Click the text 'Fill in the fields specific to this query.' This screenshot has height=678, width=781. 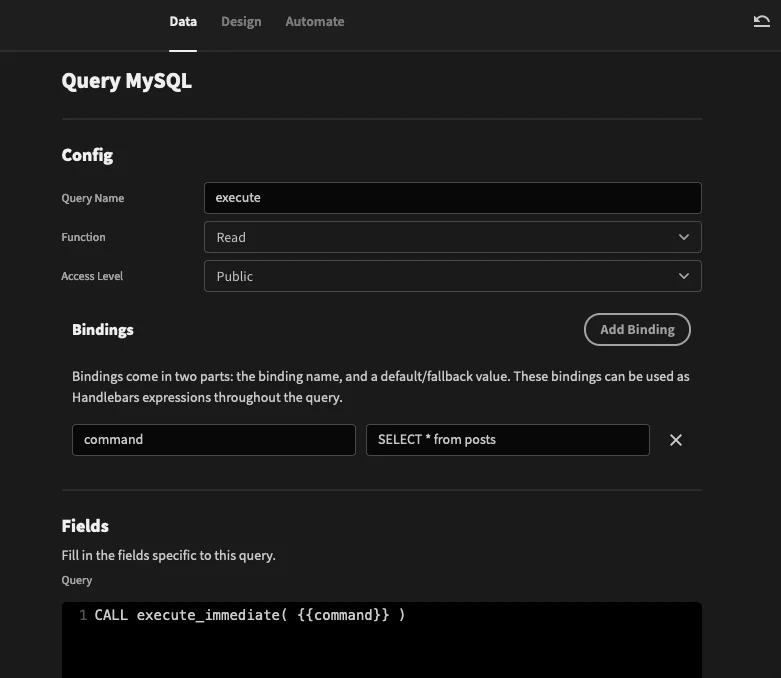(x=168, y=555)
